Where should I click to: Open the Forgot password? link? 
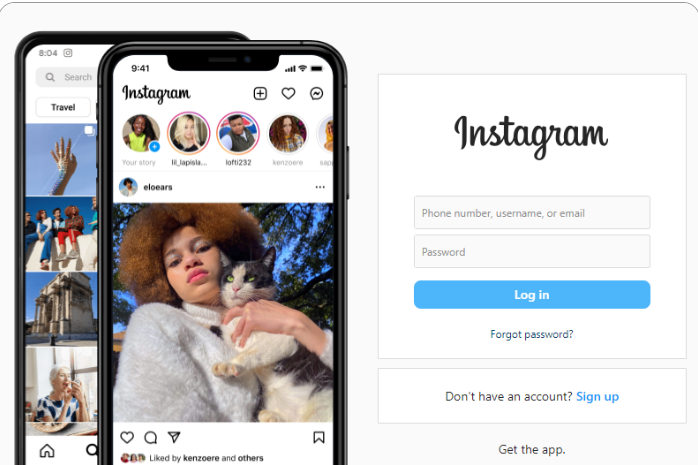click(532, 334)
